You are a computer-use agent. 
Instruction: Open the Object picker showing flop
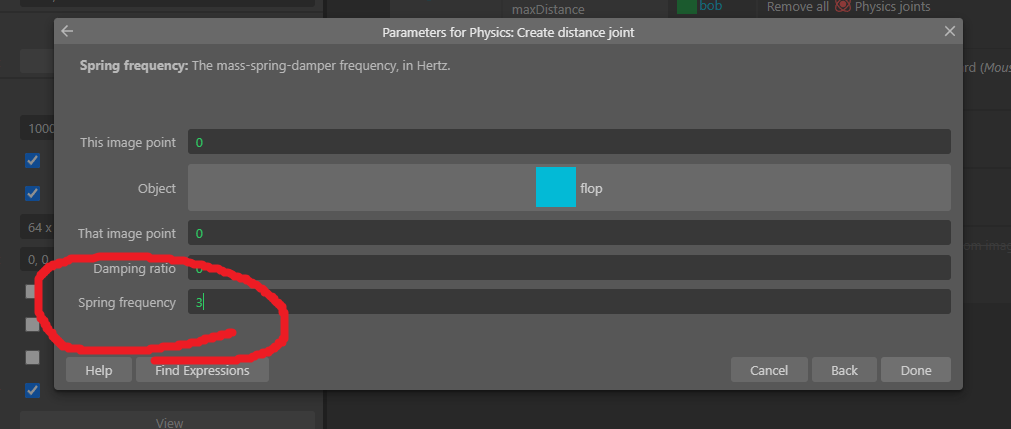point(568,188)
